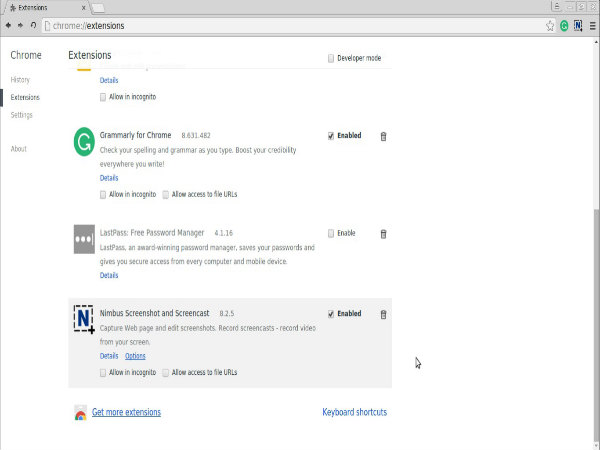Viewport: 600px width, 450px height.
Task: Bookmark this page with the star icon
Action: pyautogui.click(x=550, y=26)
